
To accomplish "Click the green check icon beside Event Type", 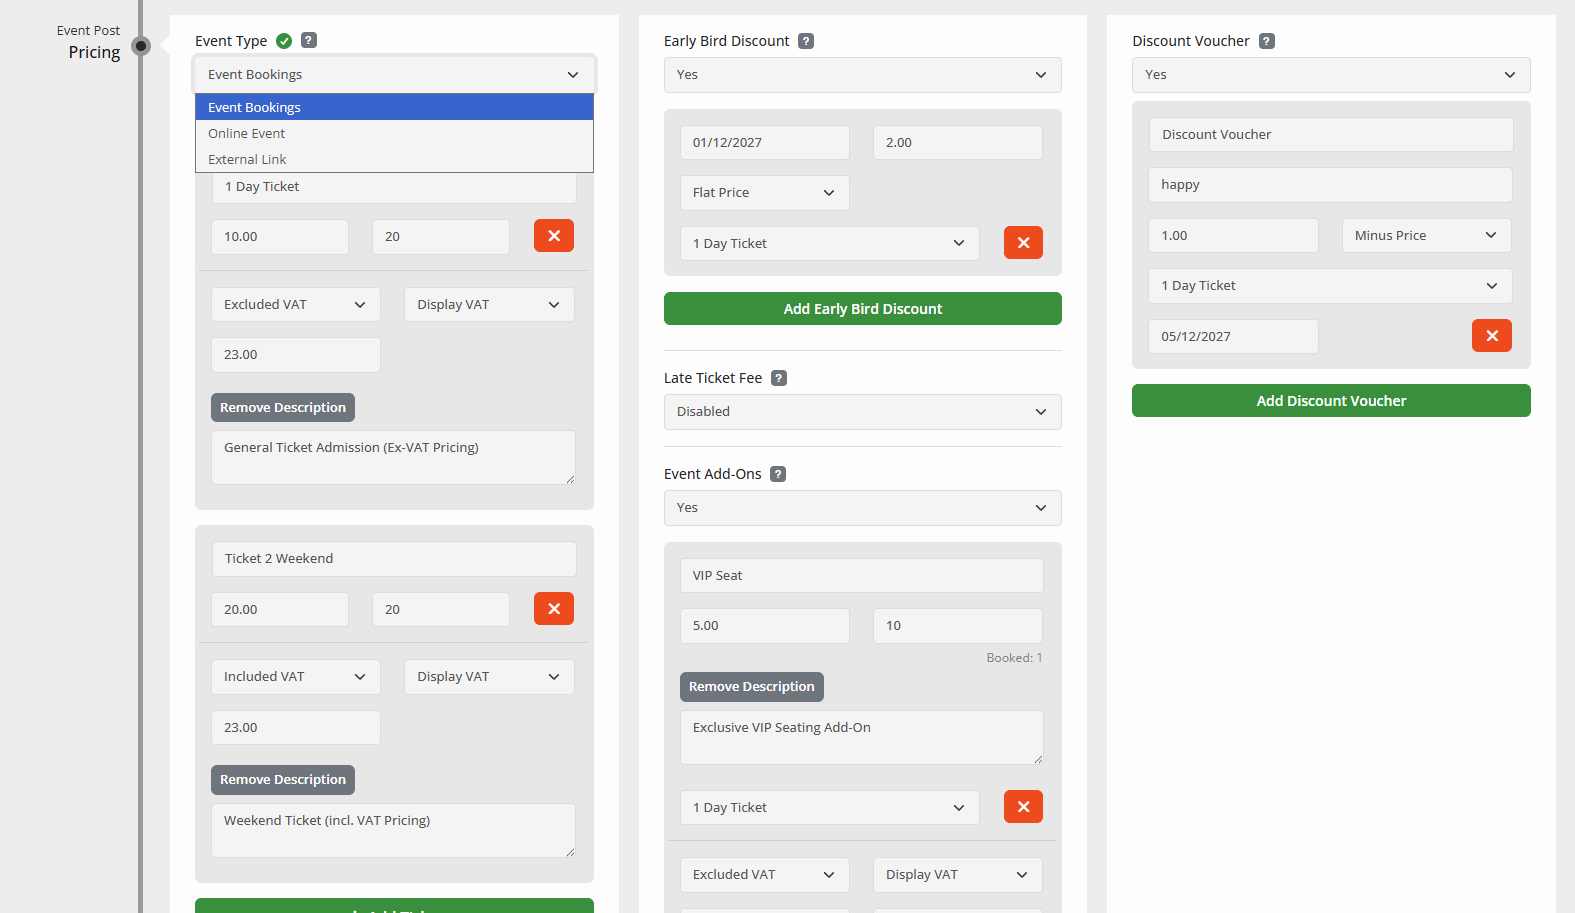I will [x=284, y=41].
